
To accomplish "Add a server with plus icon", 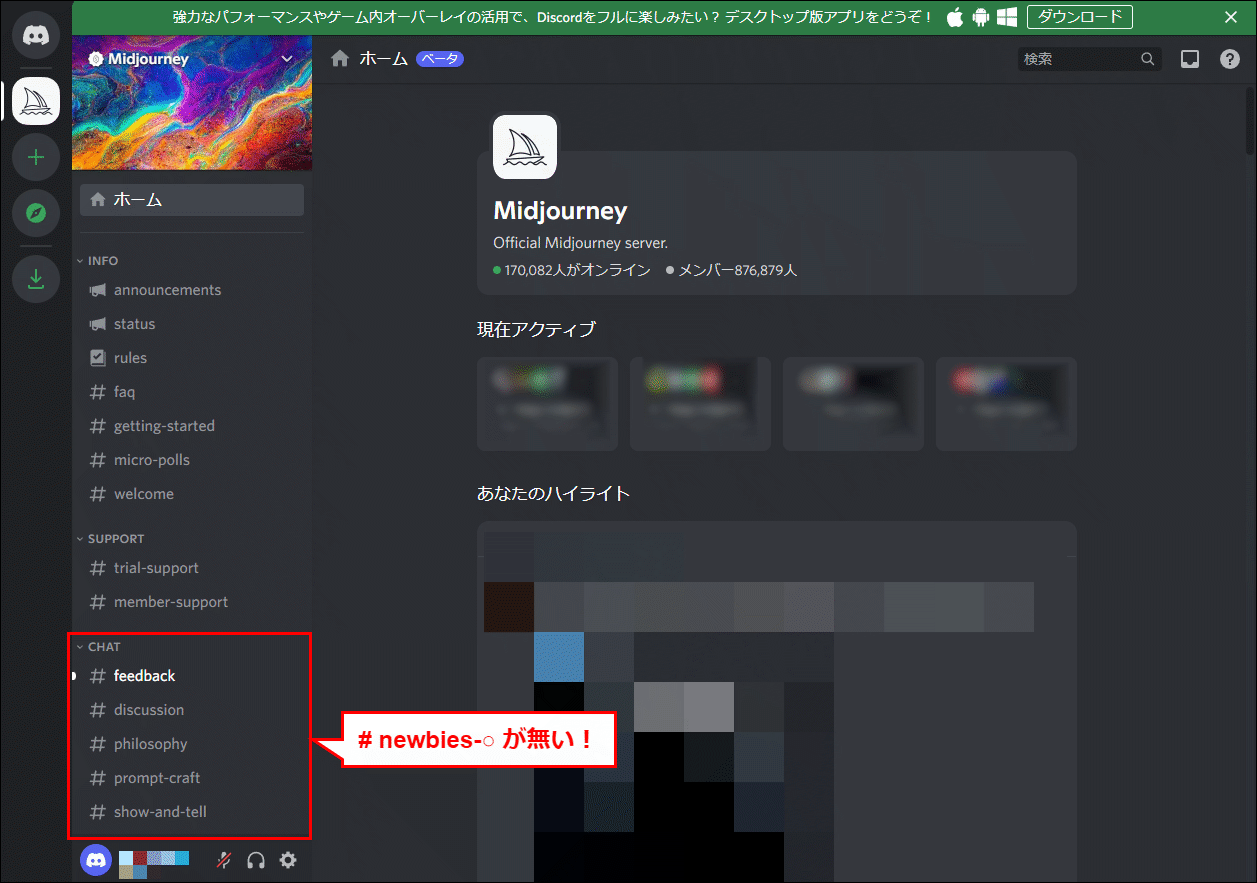I will [36, 157].
